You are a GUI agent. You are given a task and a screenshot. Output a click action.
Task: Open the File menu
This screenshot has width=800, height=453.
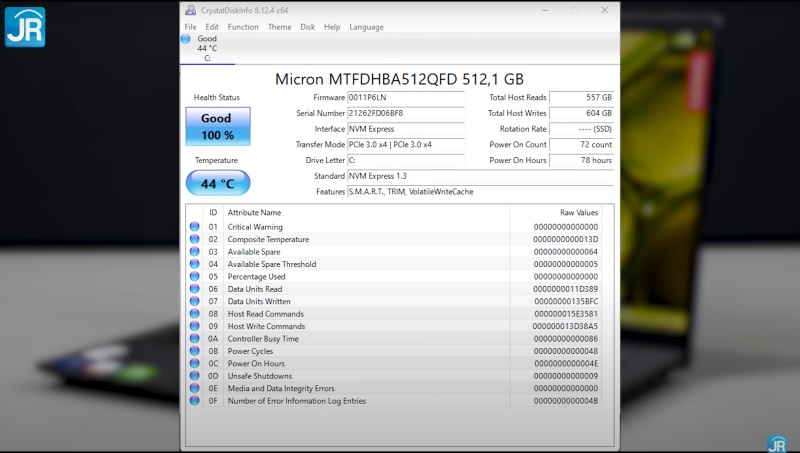click(x=190, y=27)
